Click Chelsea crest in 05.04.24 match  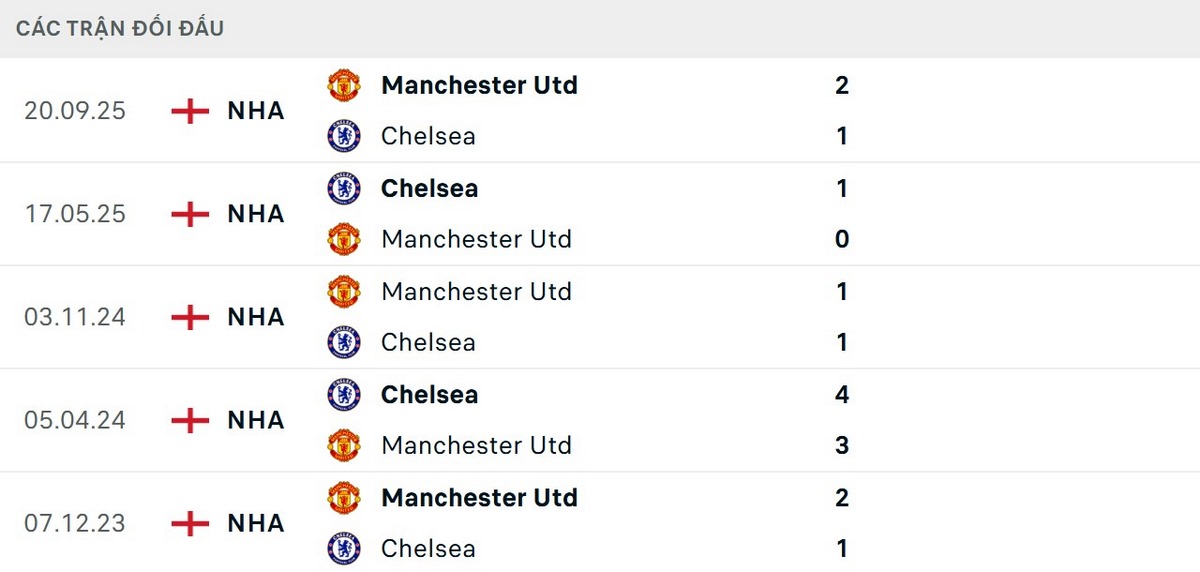coord(344,394)
